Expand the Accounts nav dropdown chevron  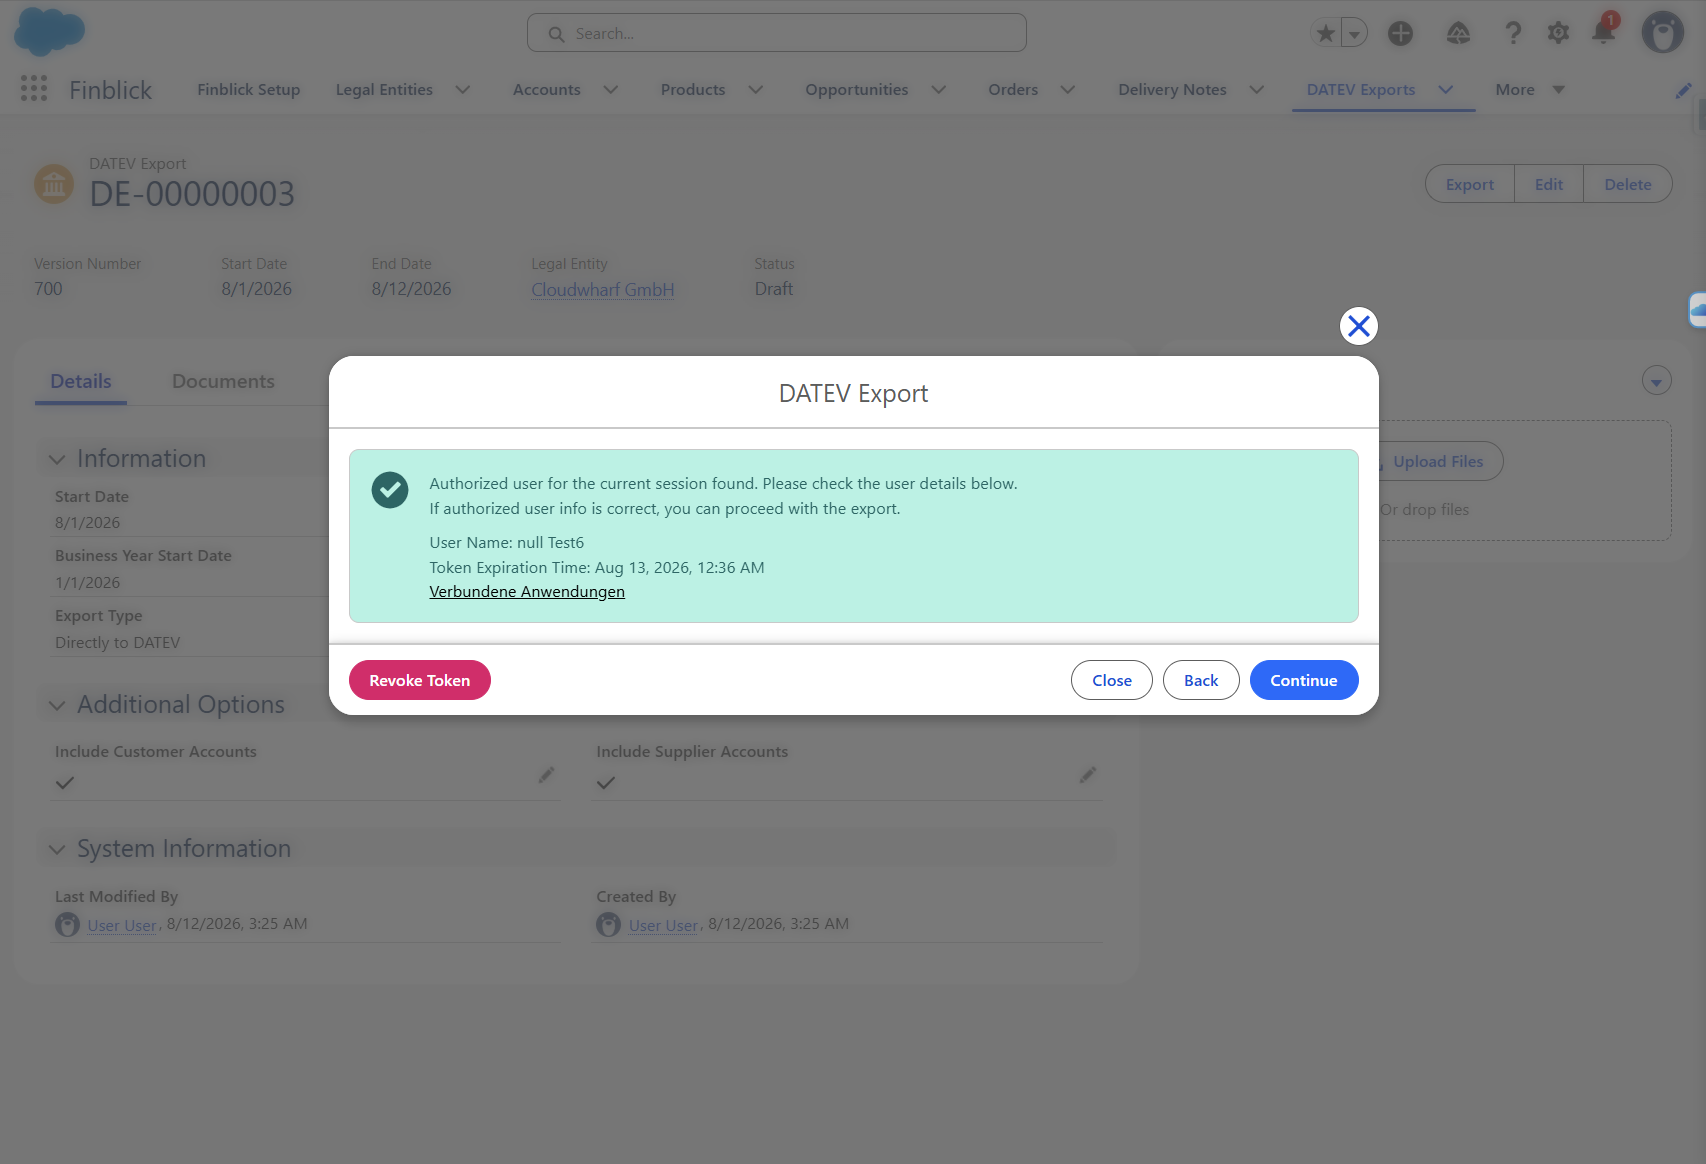[x=611, y=90]
